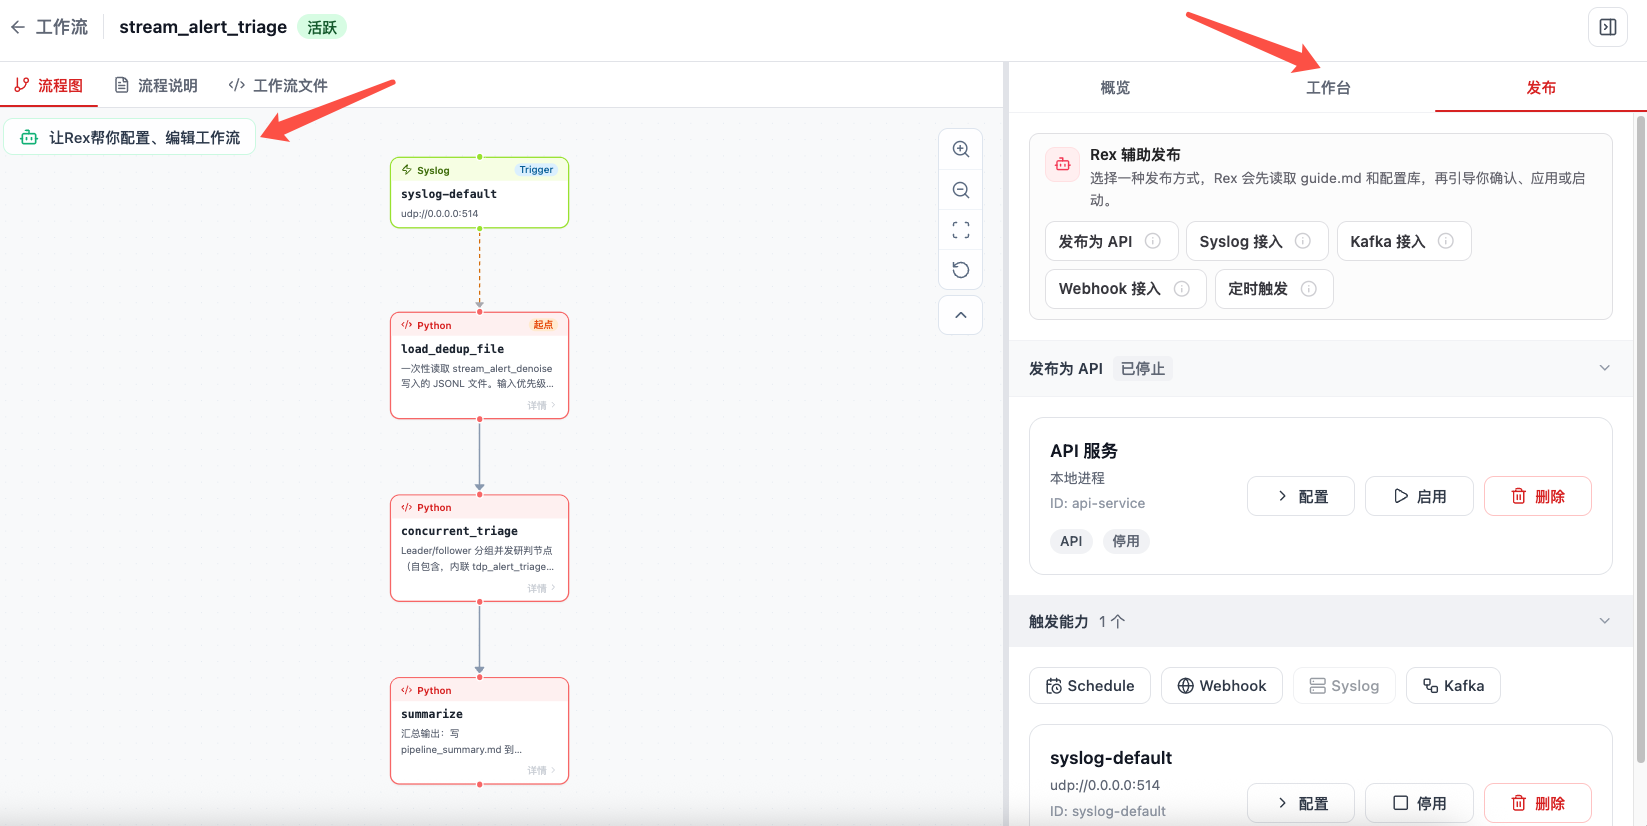Switch to the 工作流文件 tab

(x=278, y=85)
